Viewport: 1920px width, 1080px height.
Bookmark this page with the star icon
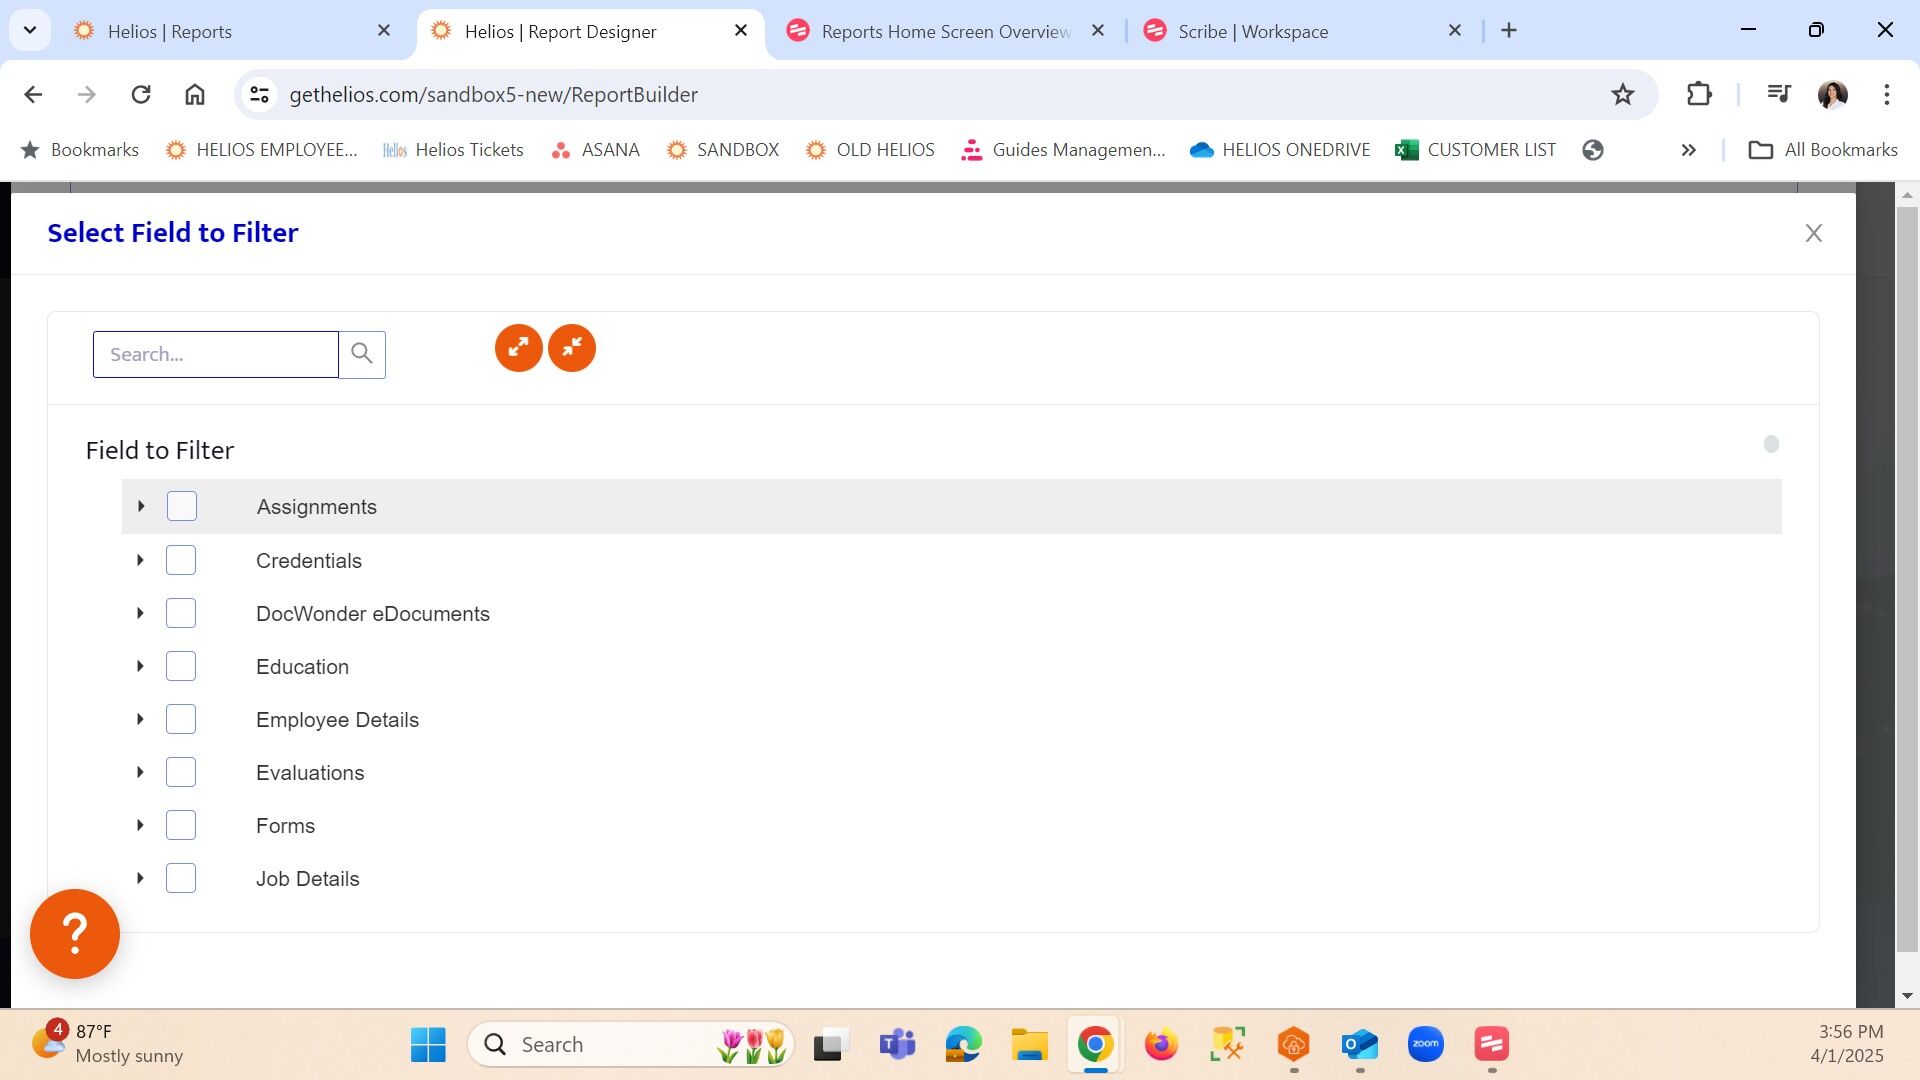(x=1622, y=94)
